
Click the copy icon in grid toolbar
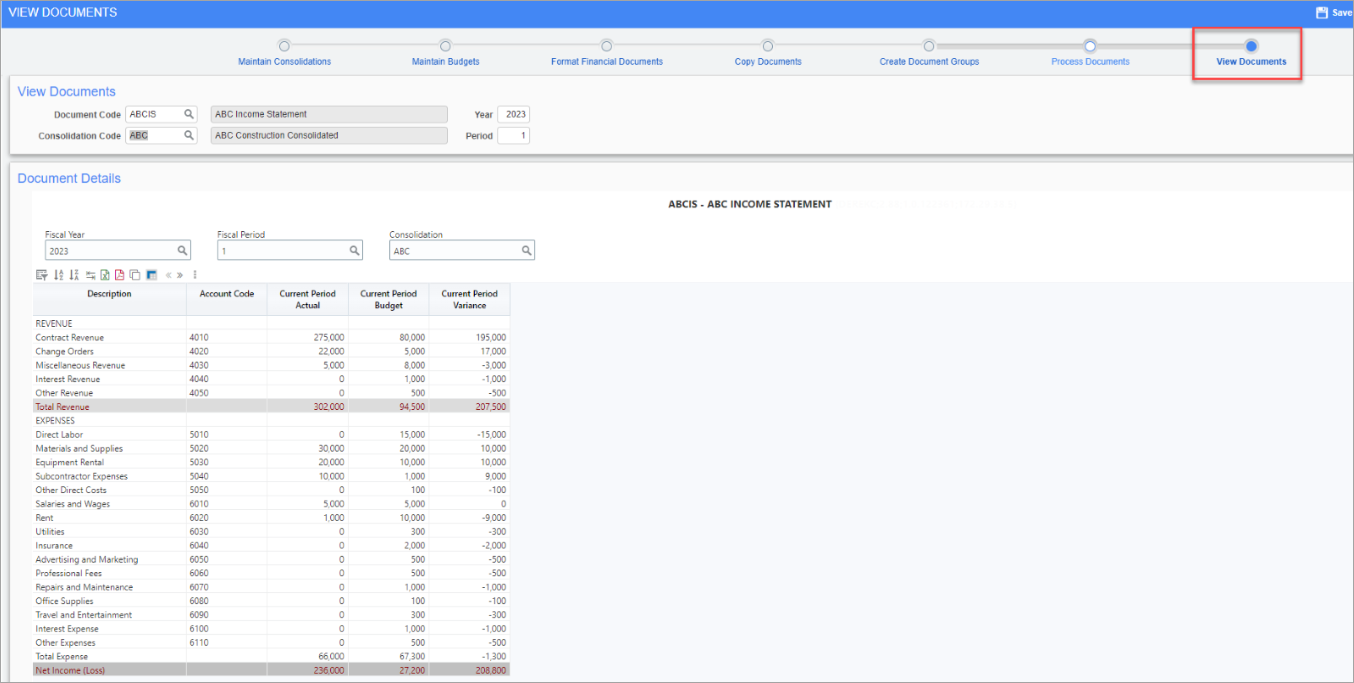pos(135,275)
